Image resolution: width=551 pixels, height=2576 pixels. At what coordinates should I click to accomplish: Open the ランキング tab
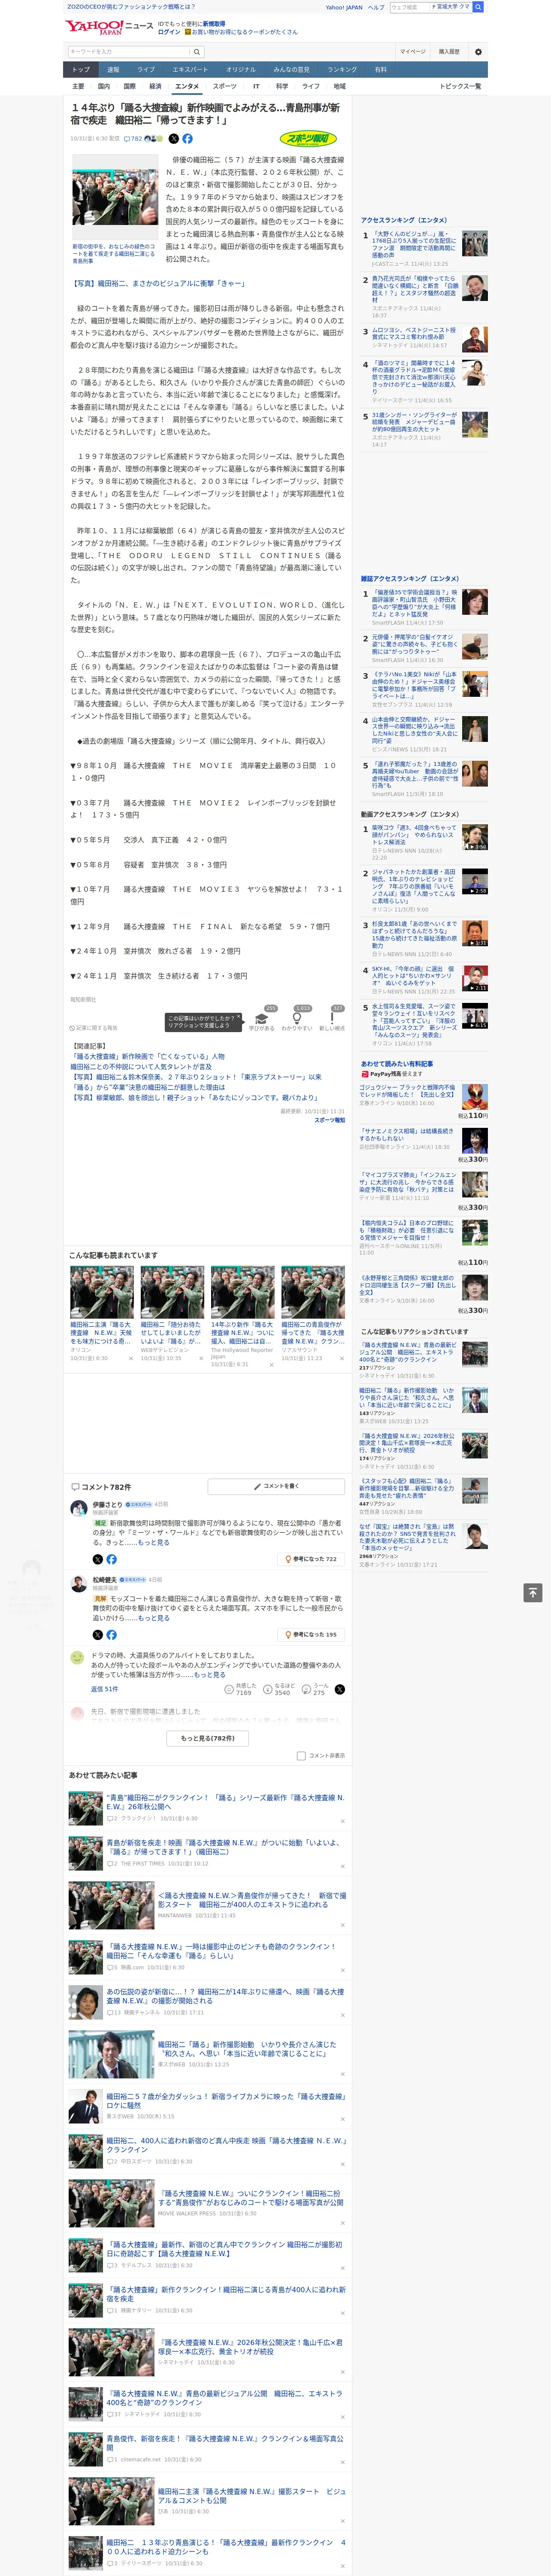(342, 70)
